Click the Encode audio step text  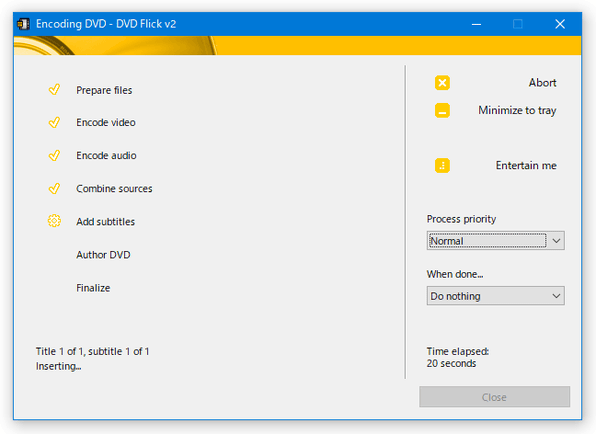point(106,155)
